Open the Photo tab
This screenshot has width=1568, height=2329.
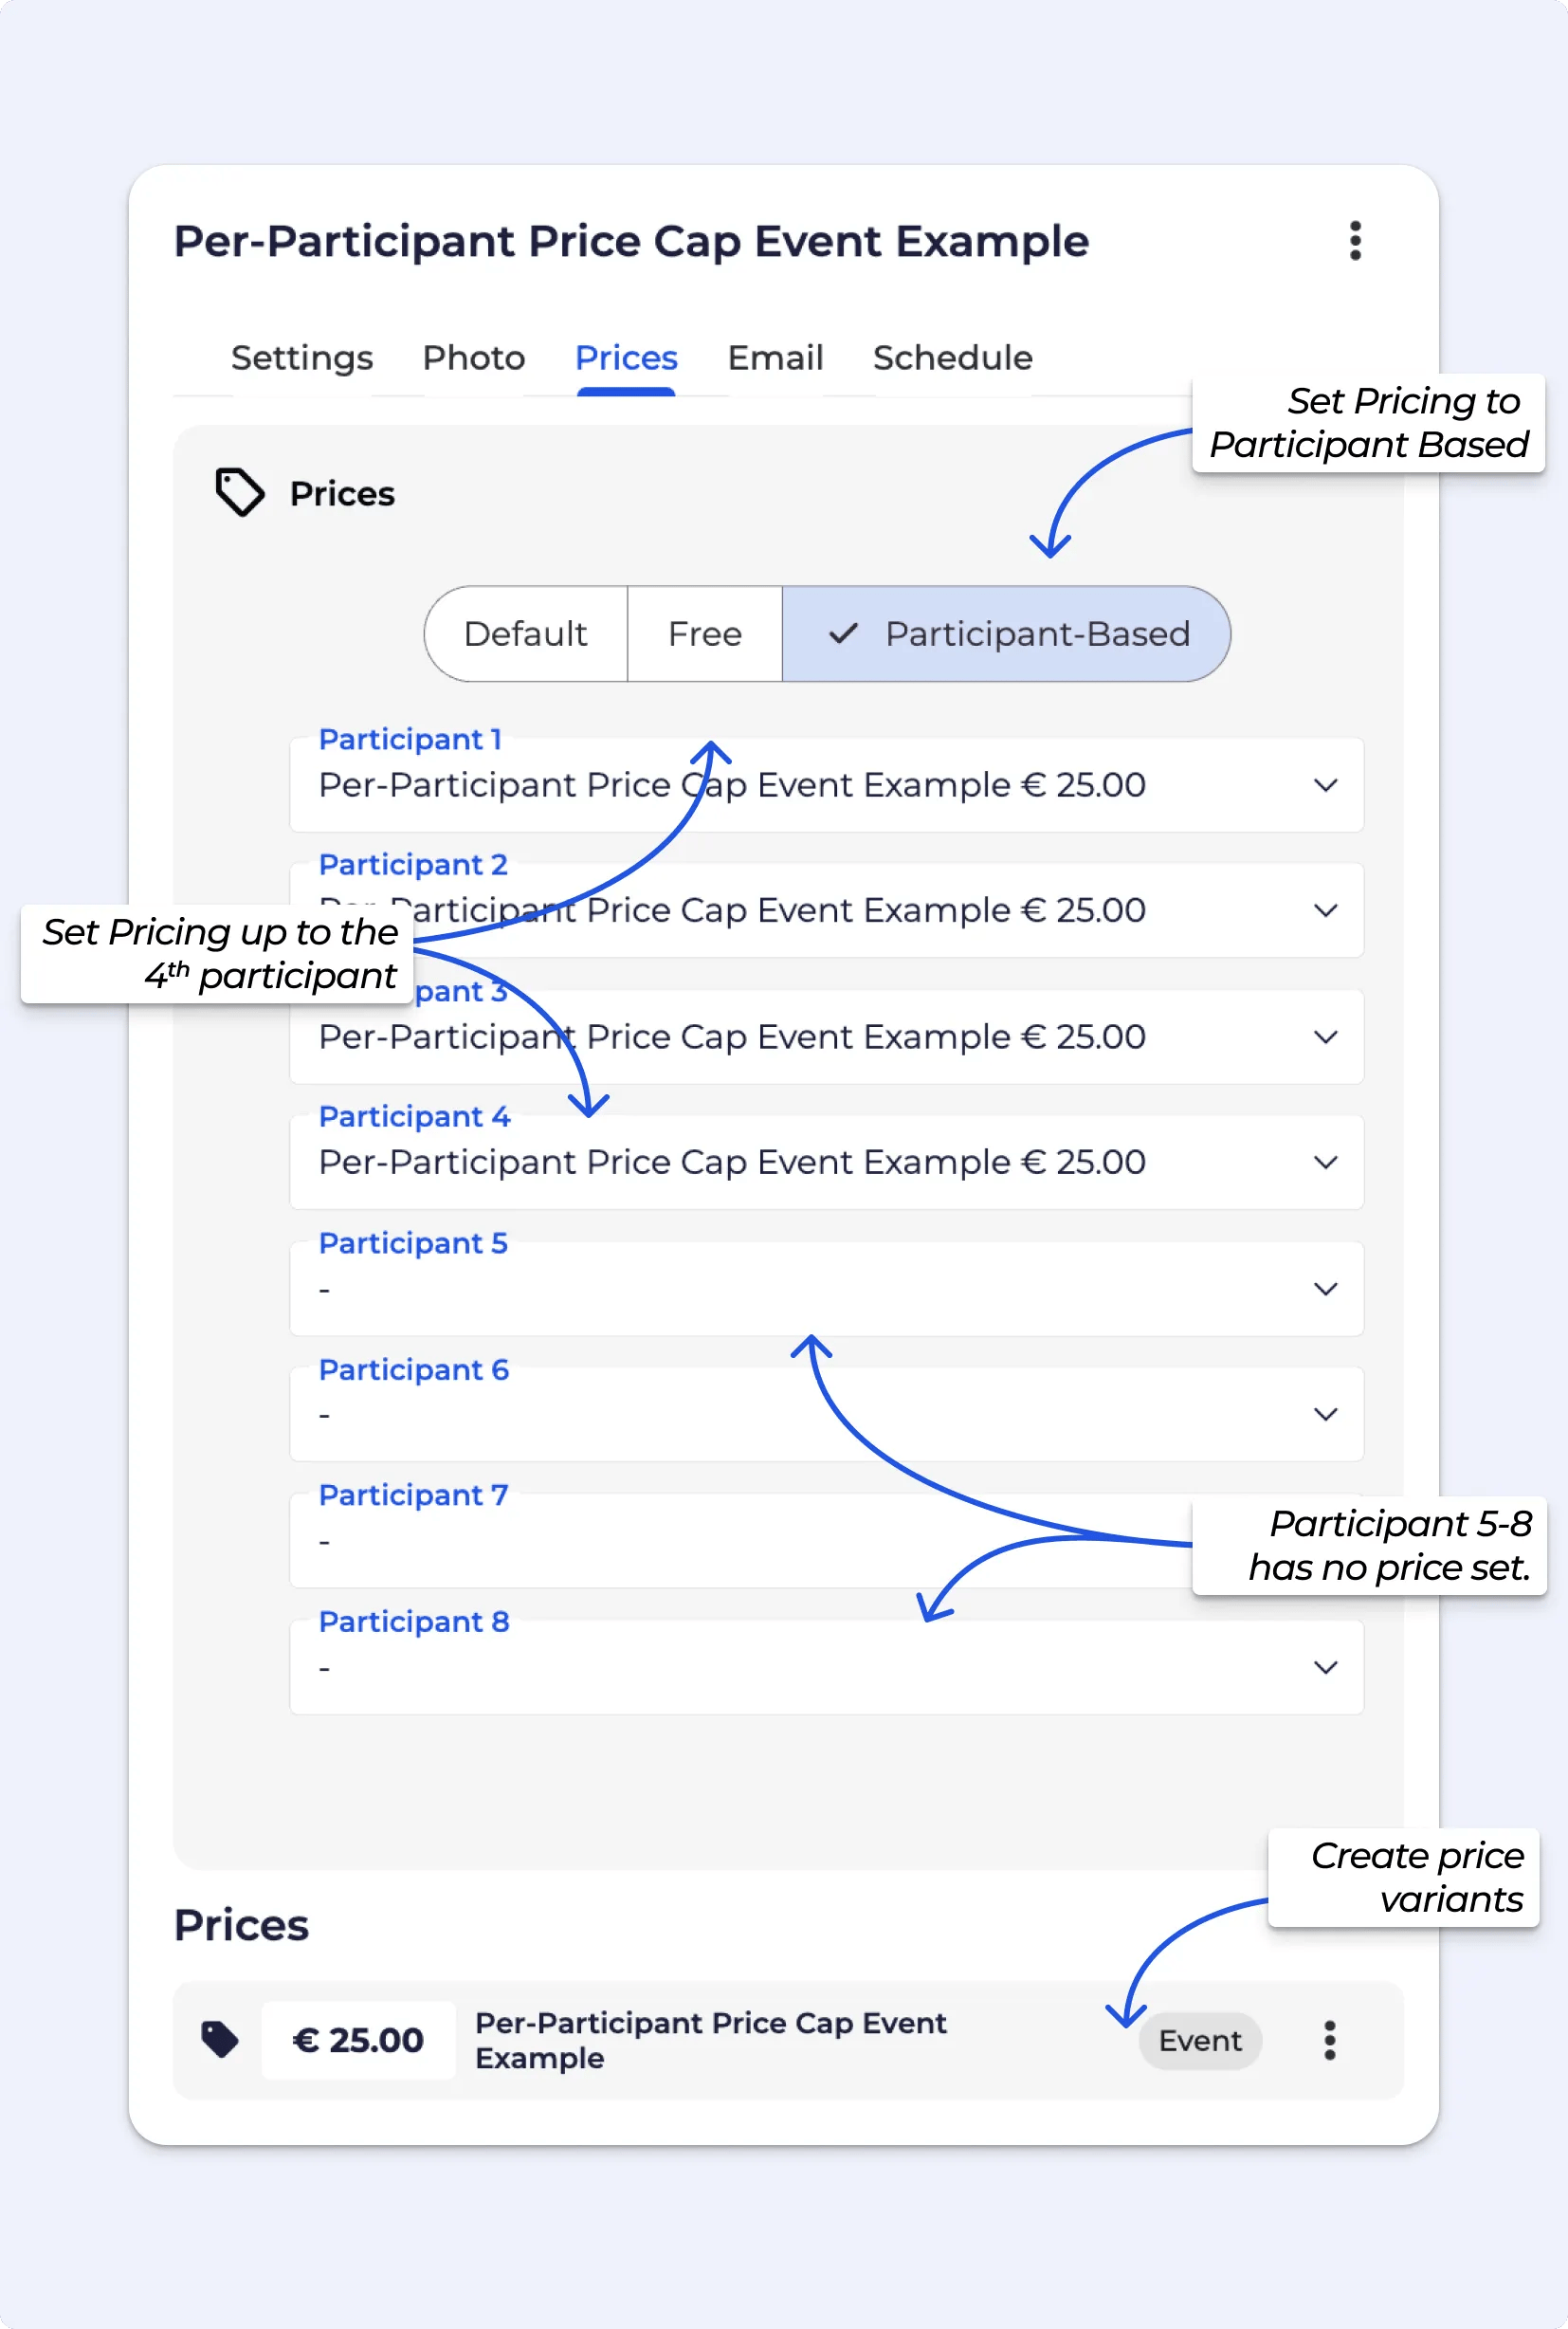click(473, 358)
